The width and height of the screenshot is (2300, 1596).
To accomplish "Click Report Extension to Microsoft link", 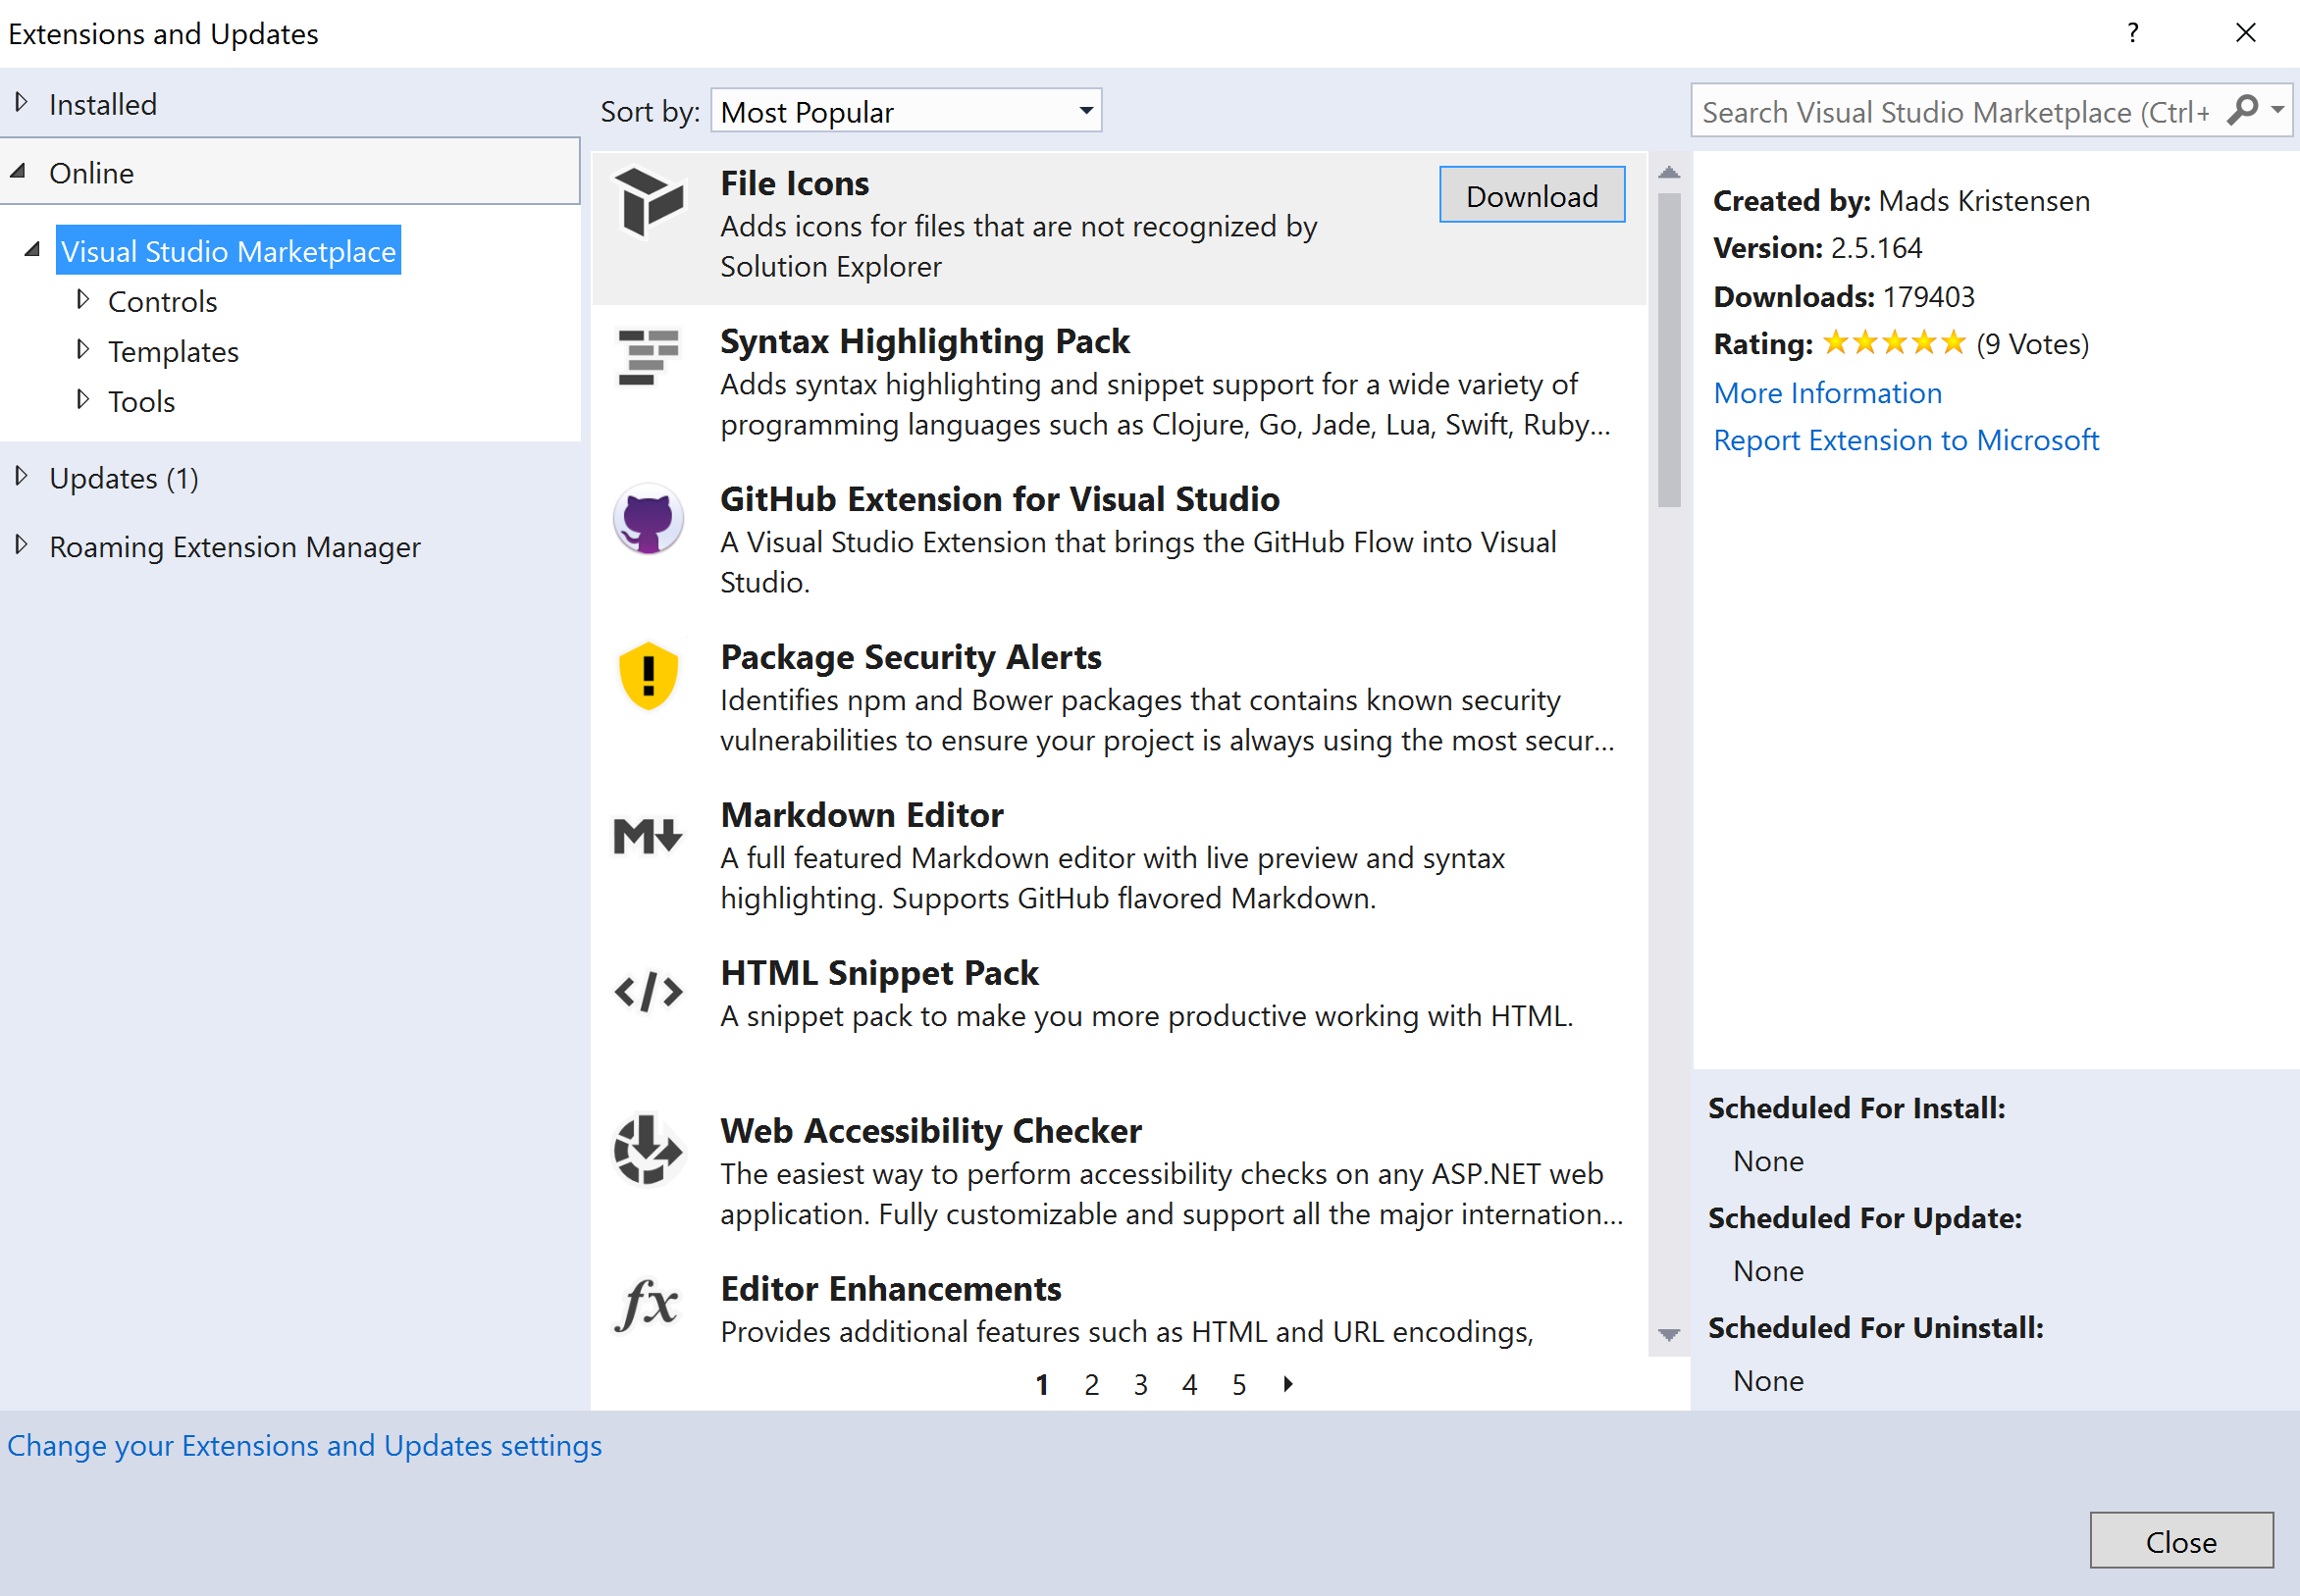I will click(x=1905, y=440).
